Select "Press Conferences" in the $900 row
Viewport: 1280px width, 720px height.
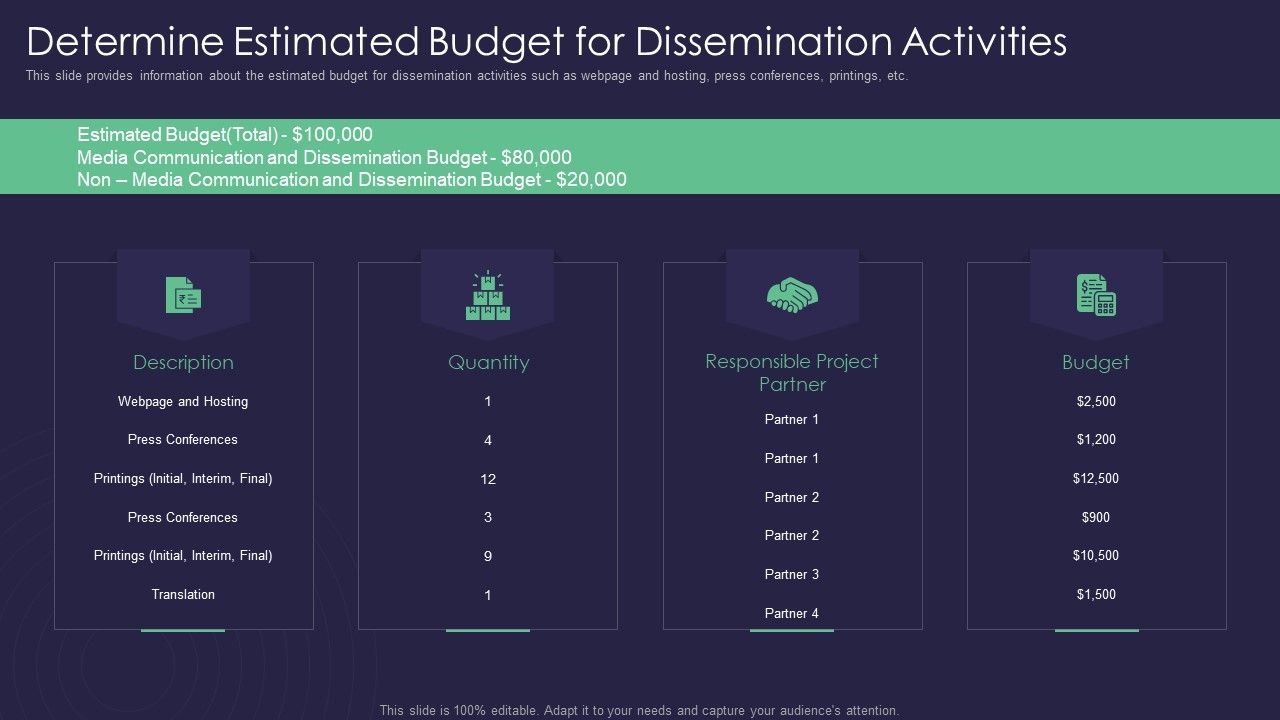[x=183, y=517]
